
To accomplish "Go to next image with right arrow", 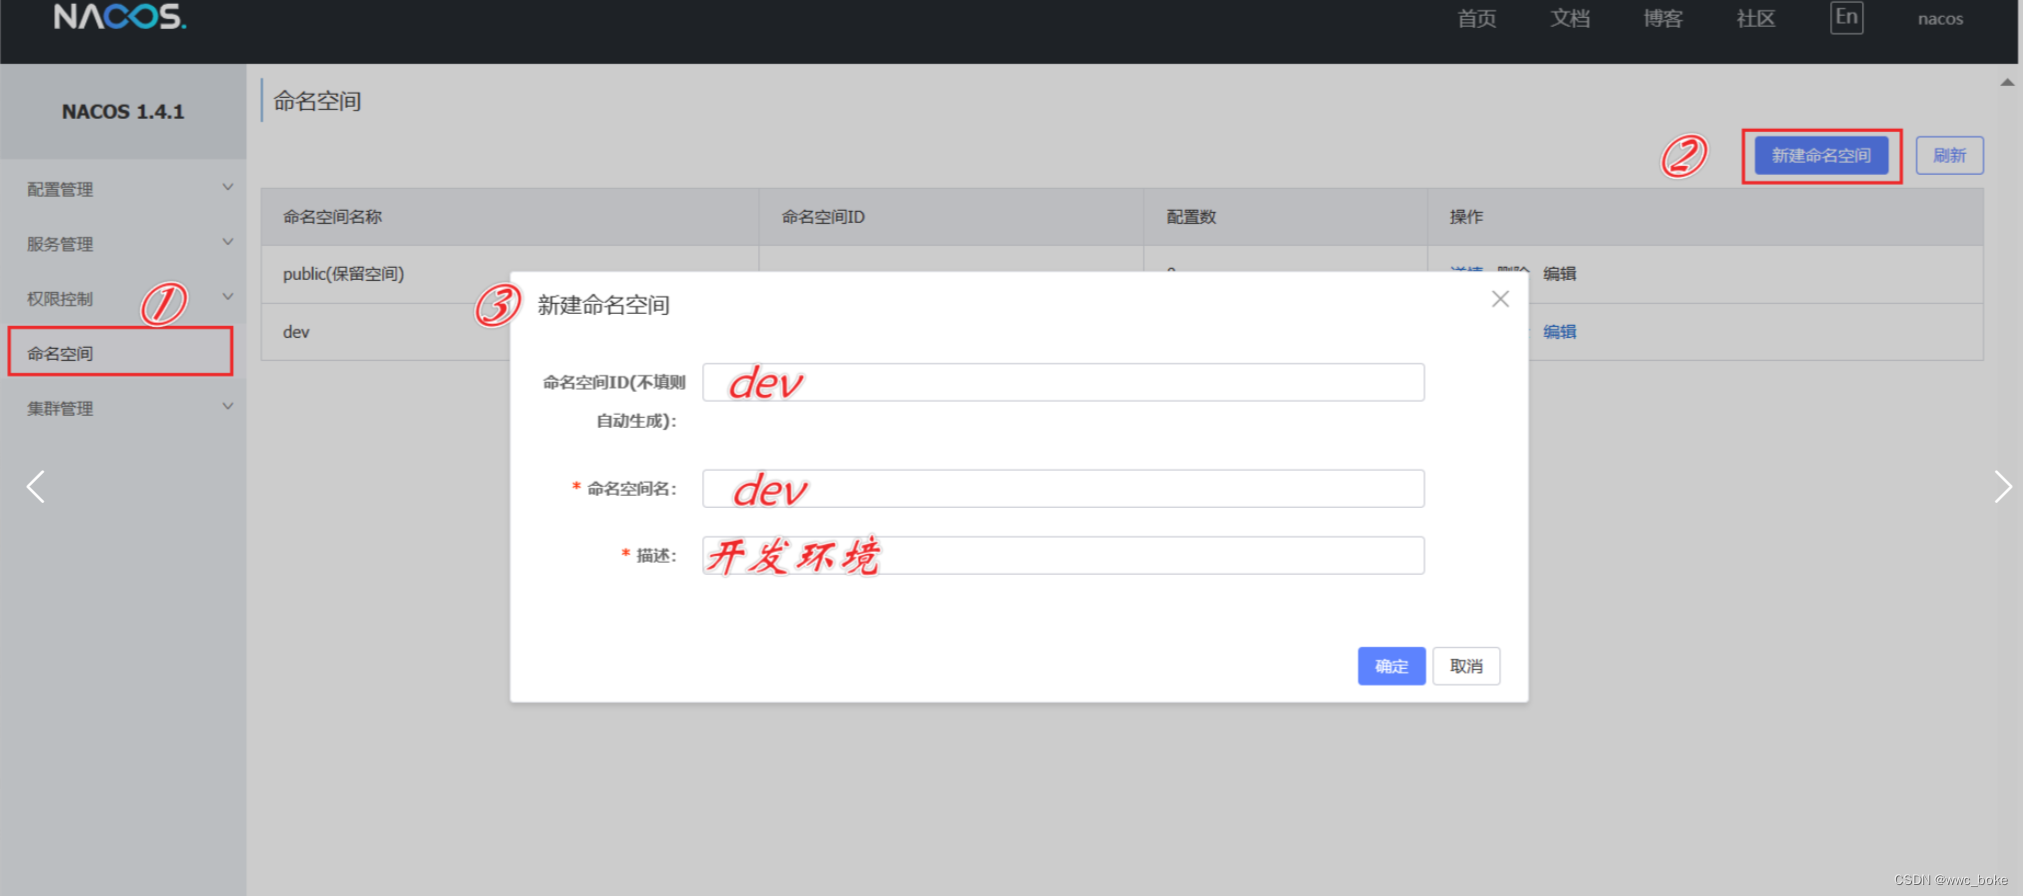I will click(x=2002, y=487).
